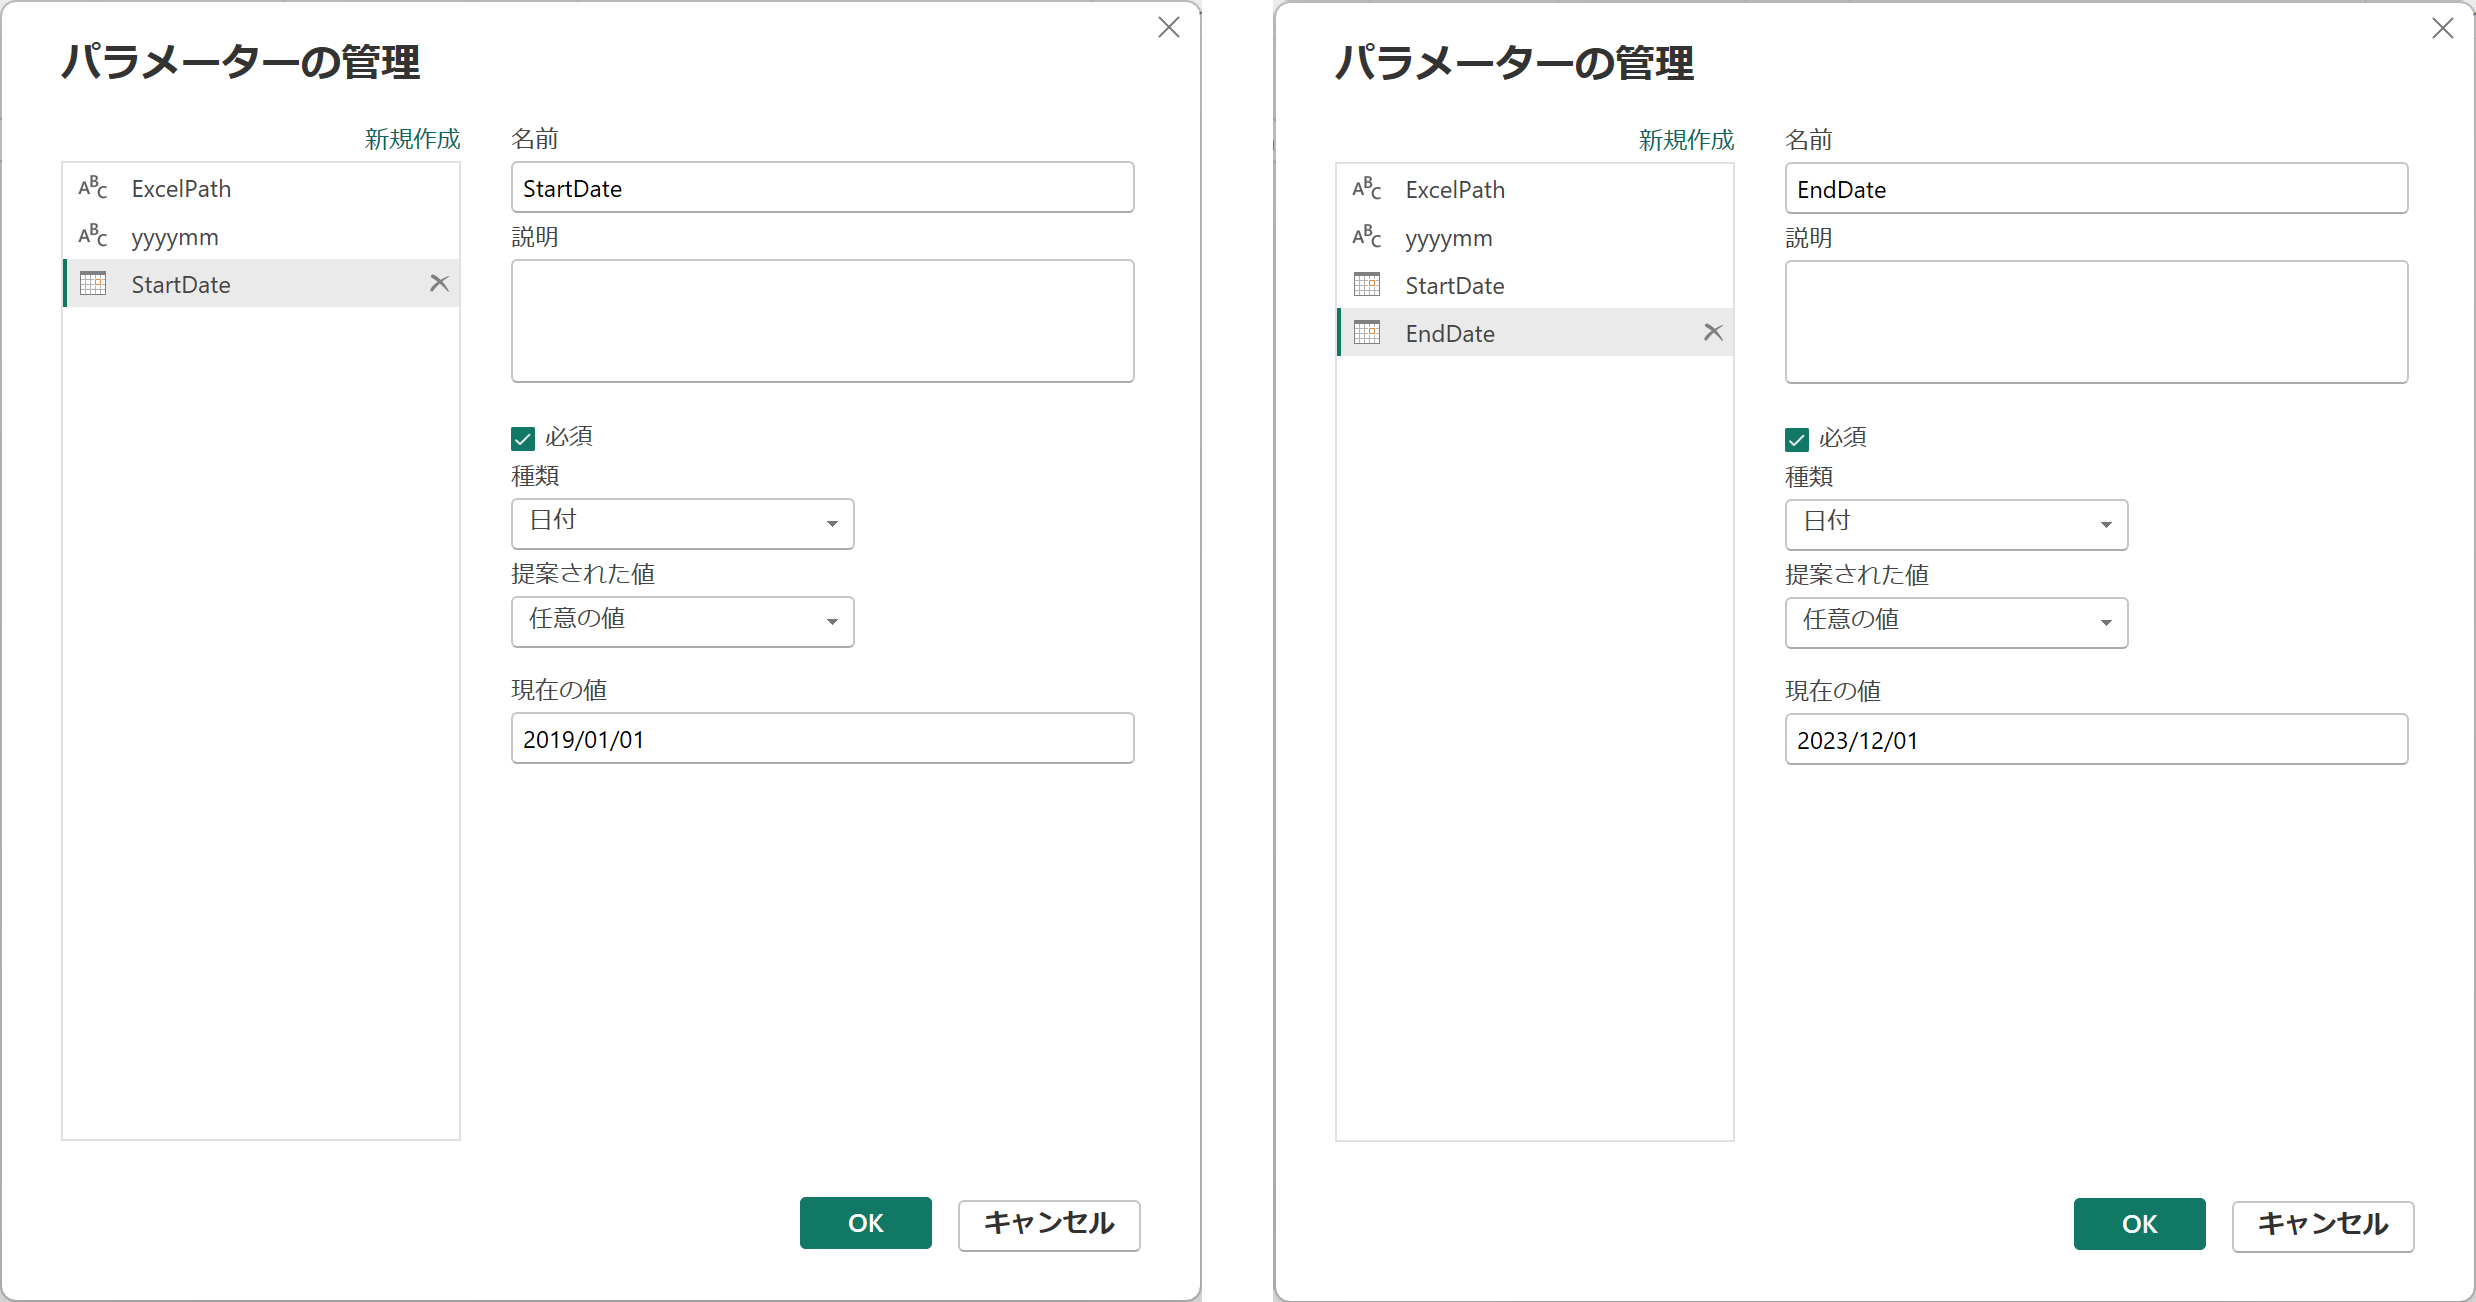Uncheck 必須 checkbox for EndDate parameter
2476x1302 pixels.
[1797, 439]
